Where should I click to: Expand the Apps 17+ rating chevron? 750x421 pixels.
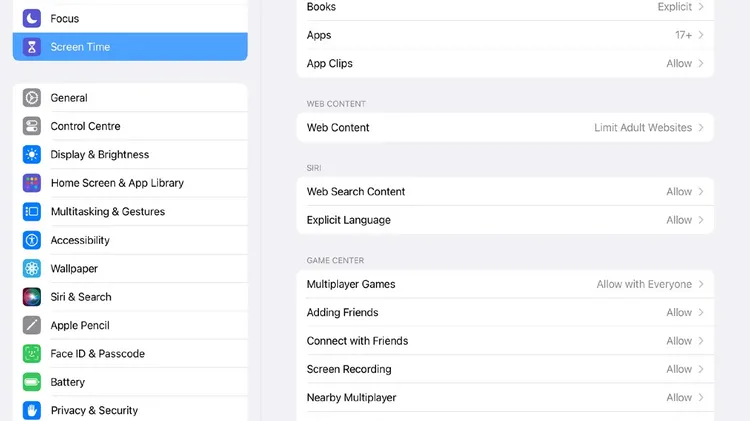(x=701, y=35)
